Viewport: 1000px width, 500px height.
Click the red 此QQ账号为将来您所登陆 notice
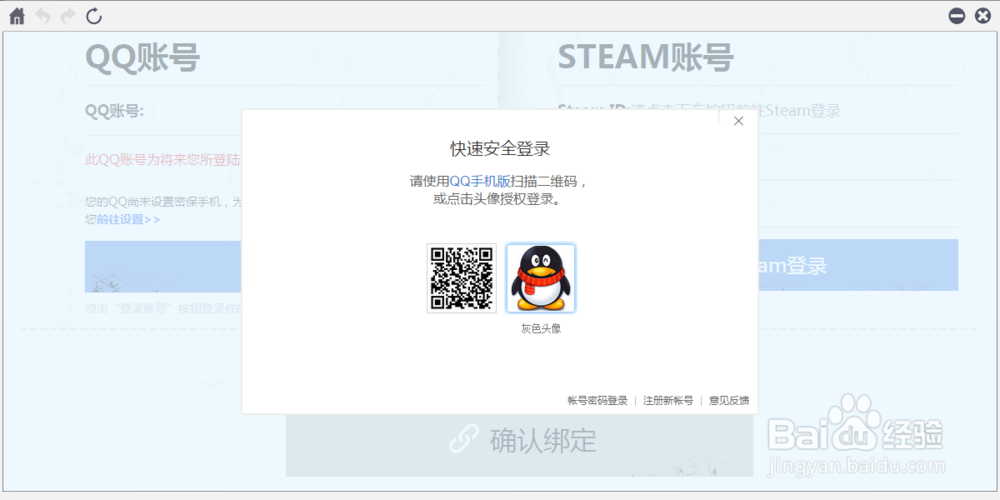pyautogui.click(x=163, y=159)
